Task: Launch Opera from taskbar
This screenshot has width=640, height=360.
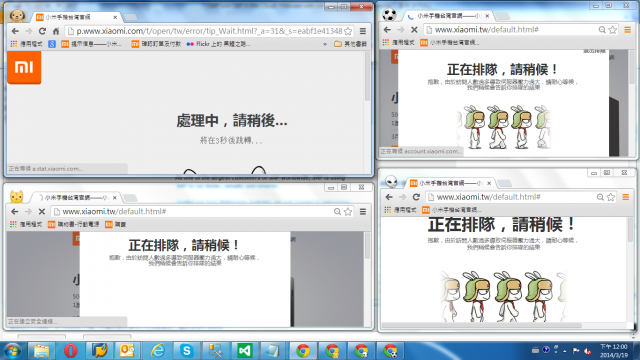Action: [x=70, y=351]
